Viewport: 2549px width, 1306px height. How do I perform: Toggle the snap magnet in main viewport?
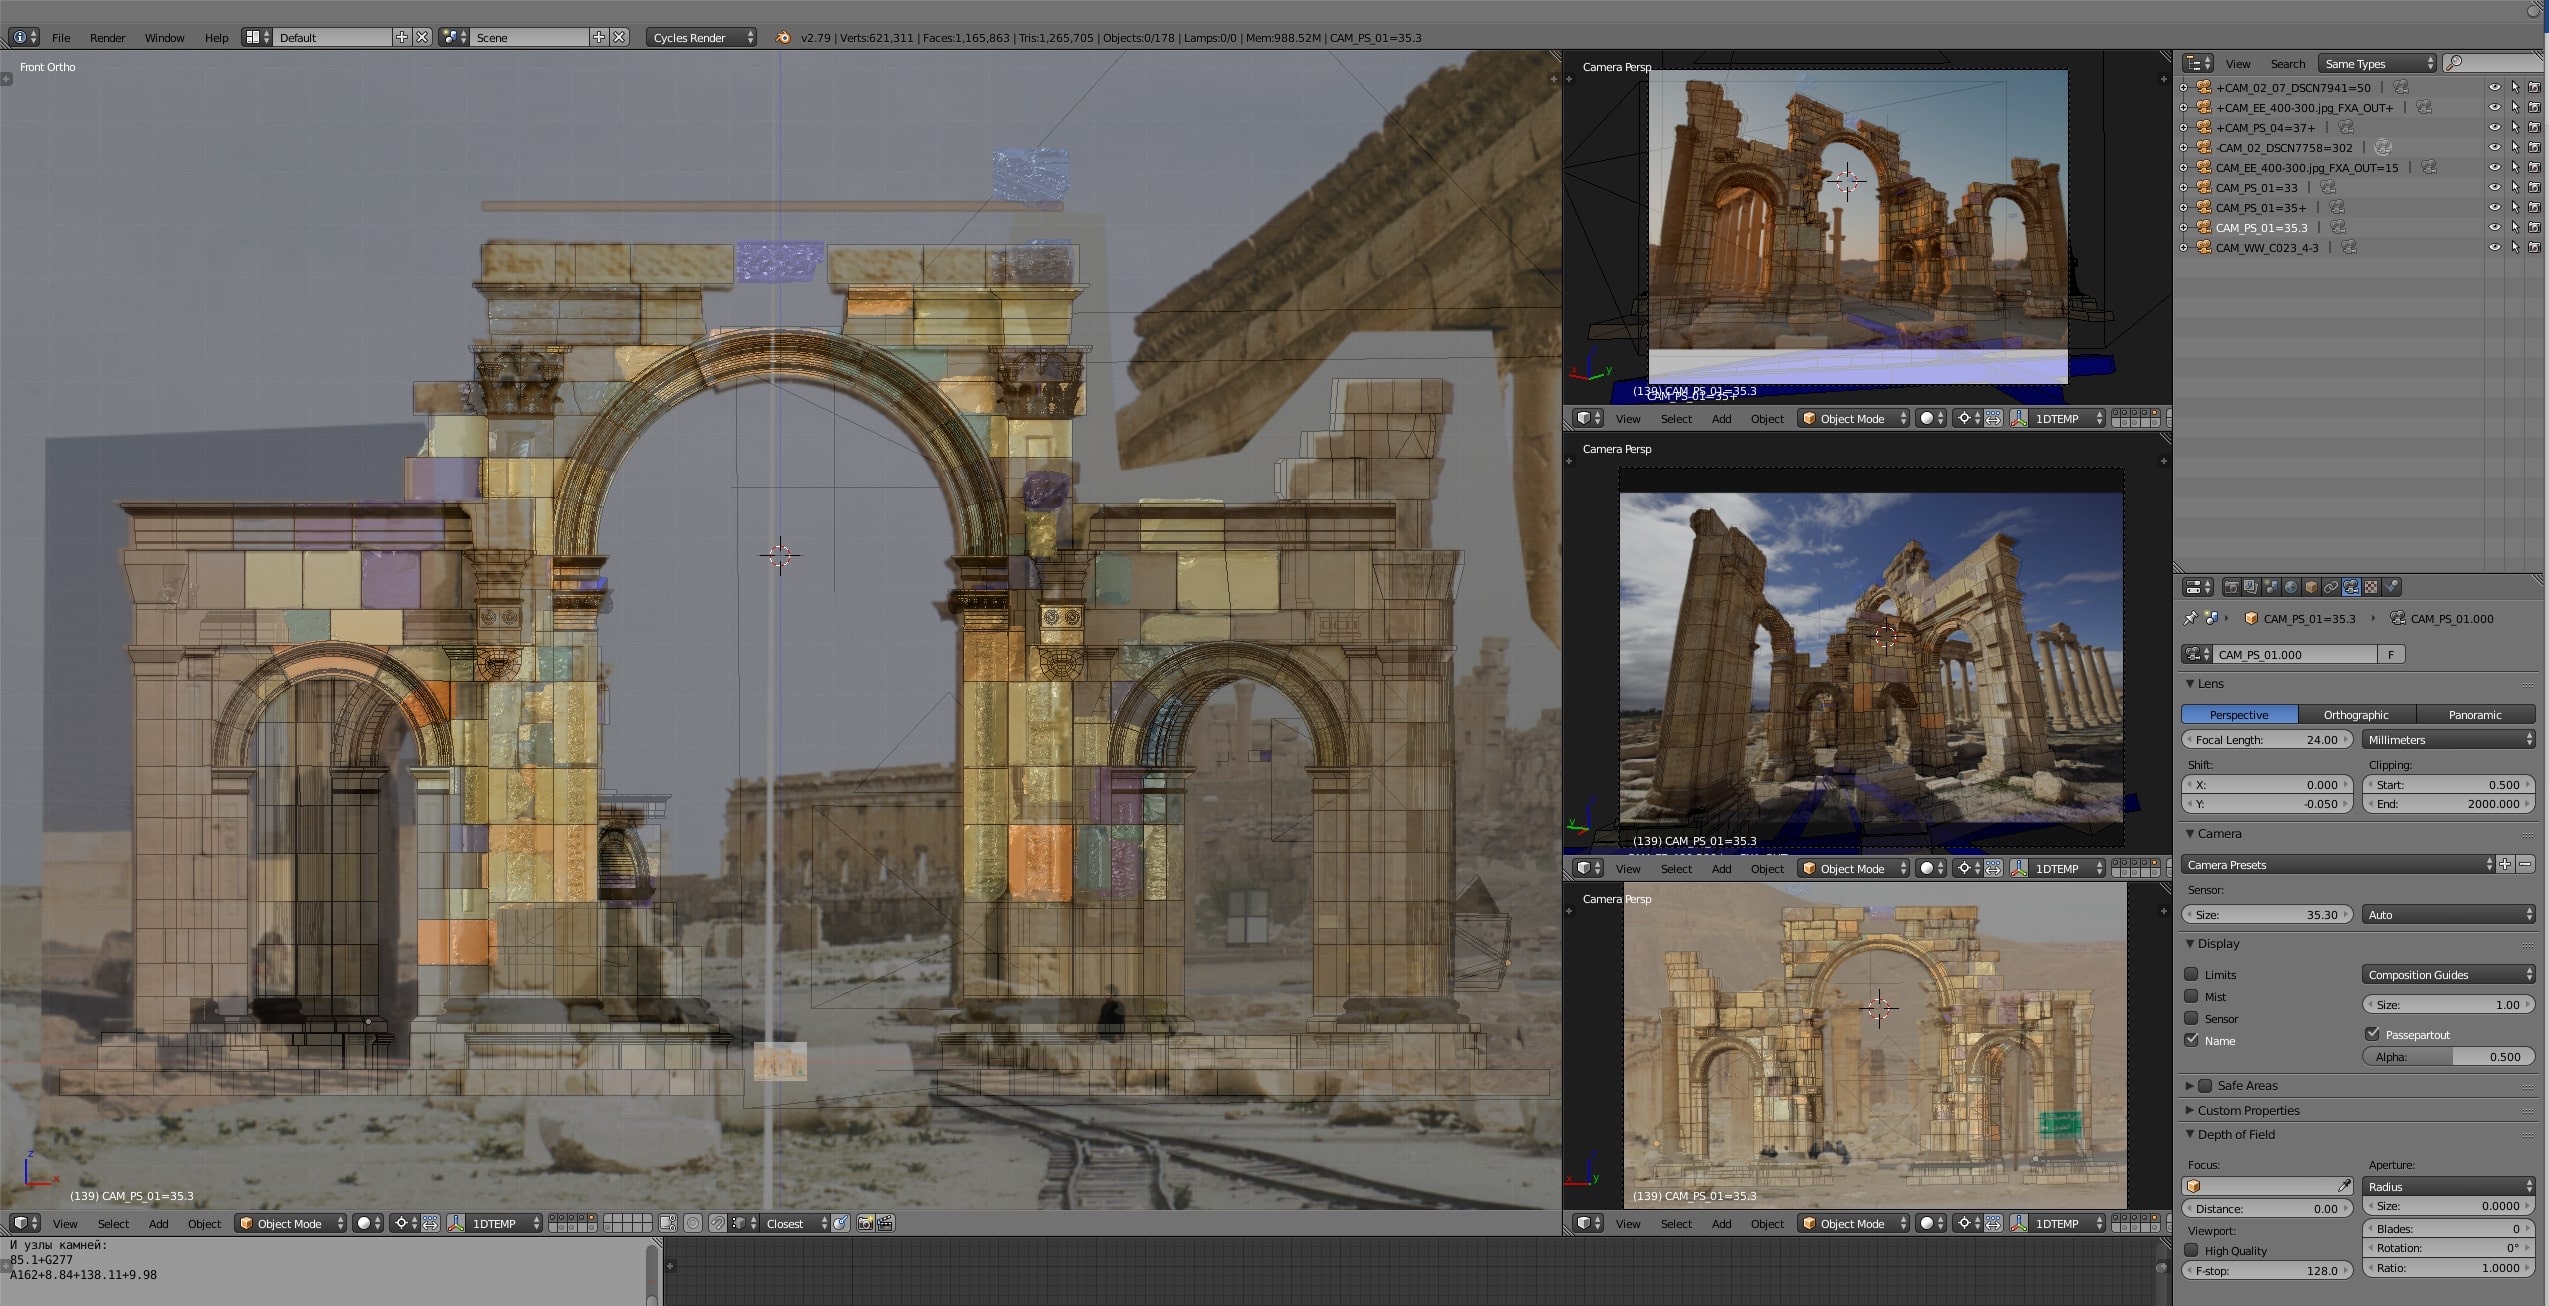(x=717, y=1223)
